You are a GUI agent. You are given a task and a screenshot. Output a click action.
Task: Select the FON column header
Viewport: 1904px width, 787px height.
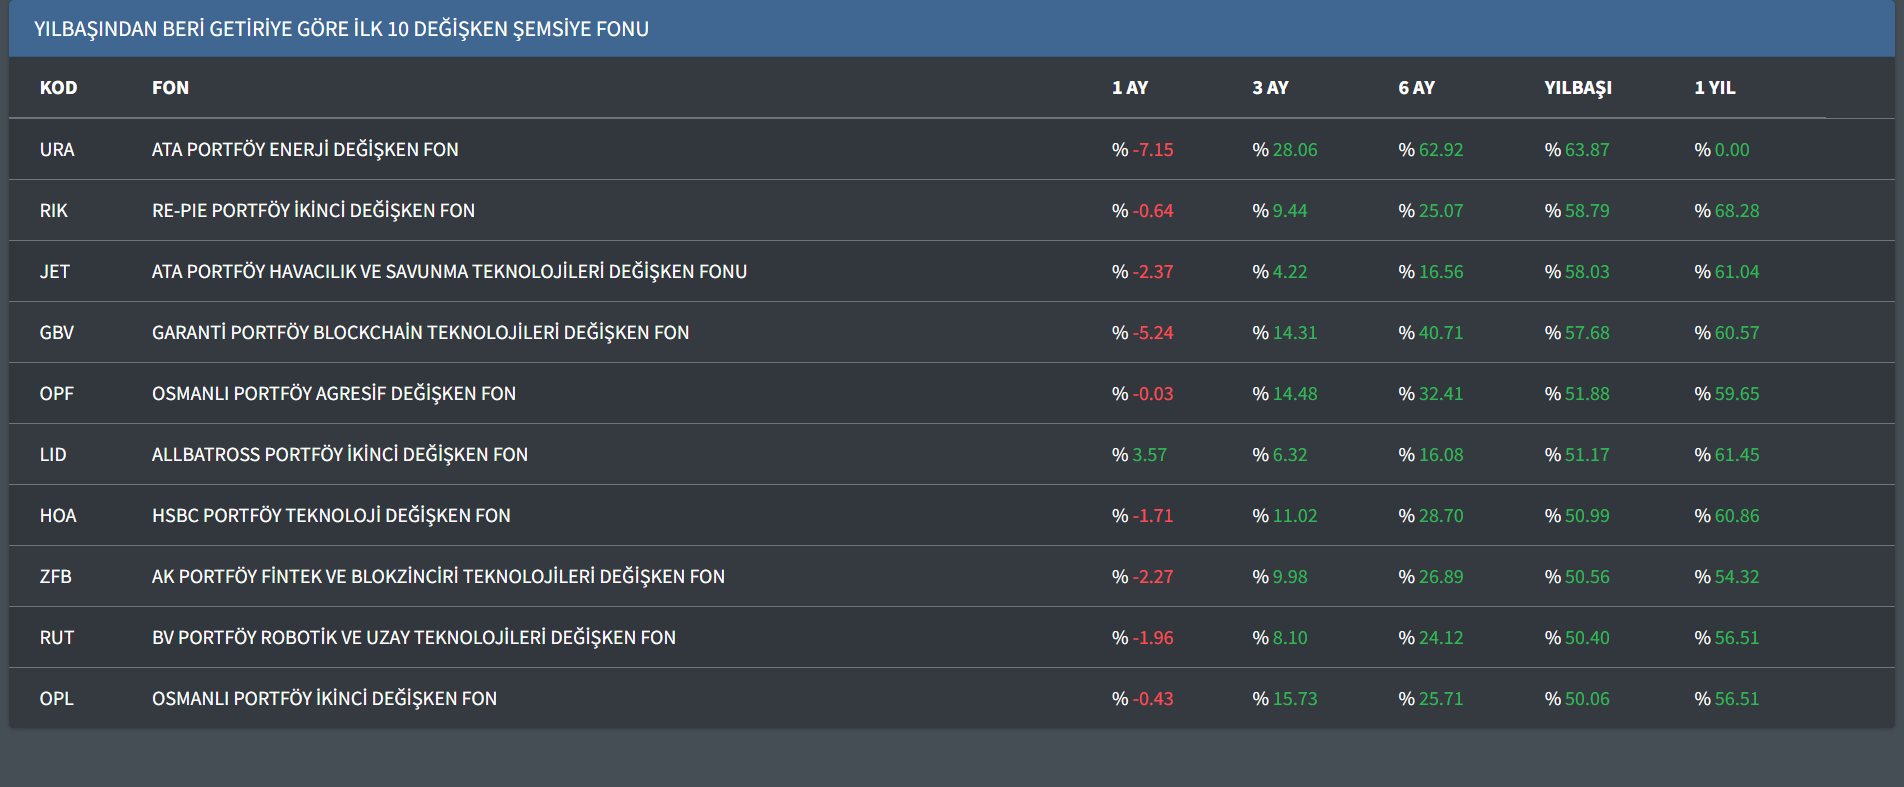[x=170, y=88]
